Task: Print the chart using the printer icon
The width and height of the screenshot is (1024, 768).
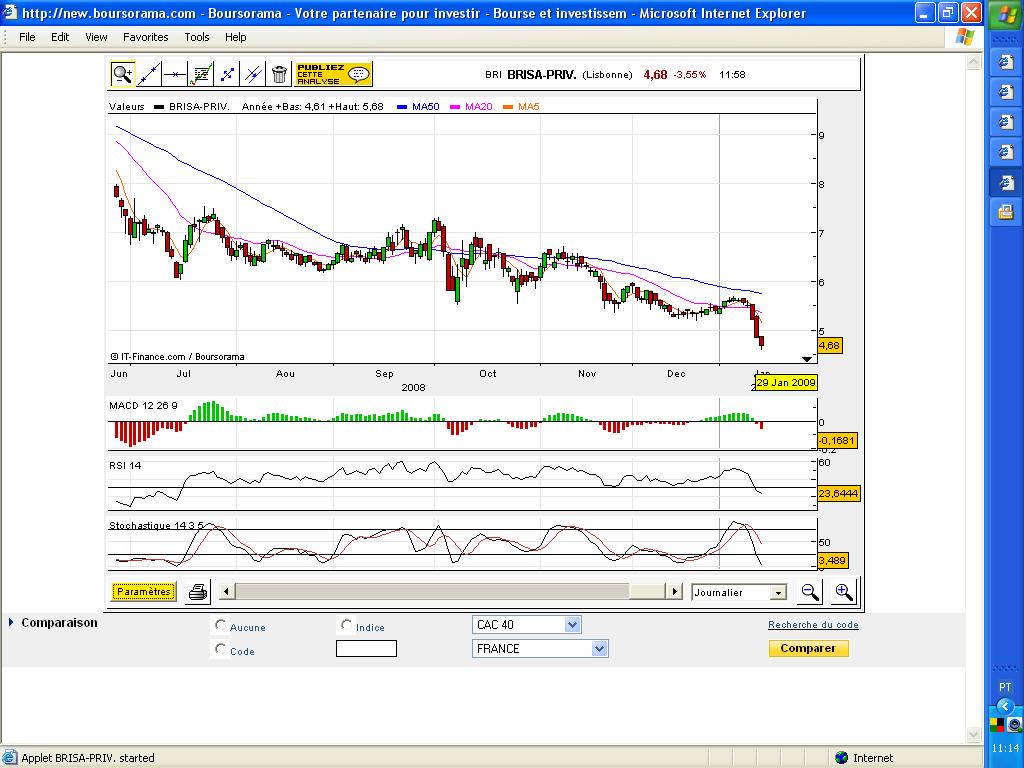Action: pyautogui.click(x=198, y=592)
